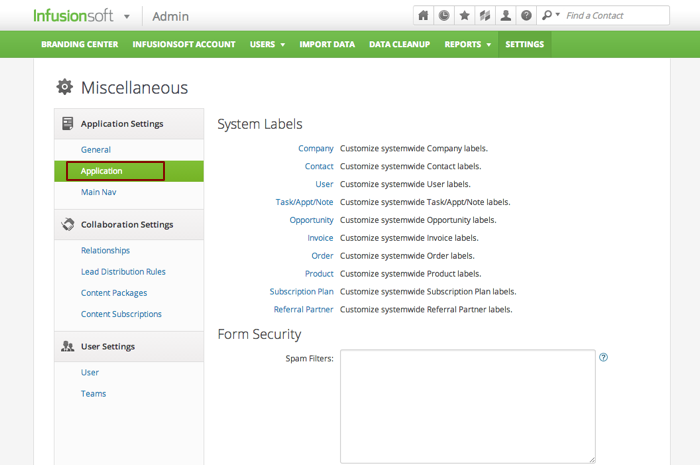Click the Application Settings section icon
This screenshot has width=700, height=465.
[67, 123]
